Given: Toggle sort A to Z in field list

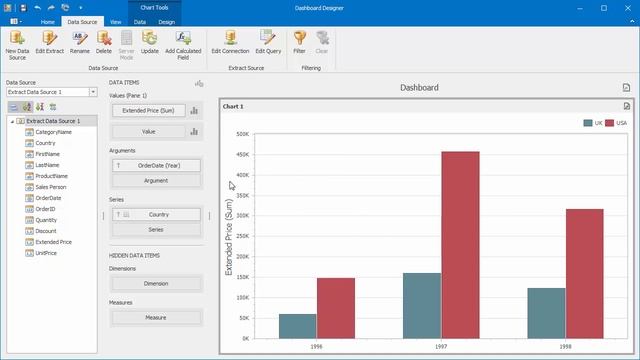Looking at the screenshot, I should pos(27,107).
